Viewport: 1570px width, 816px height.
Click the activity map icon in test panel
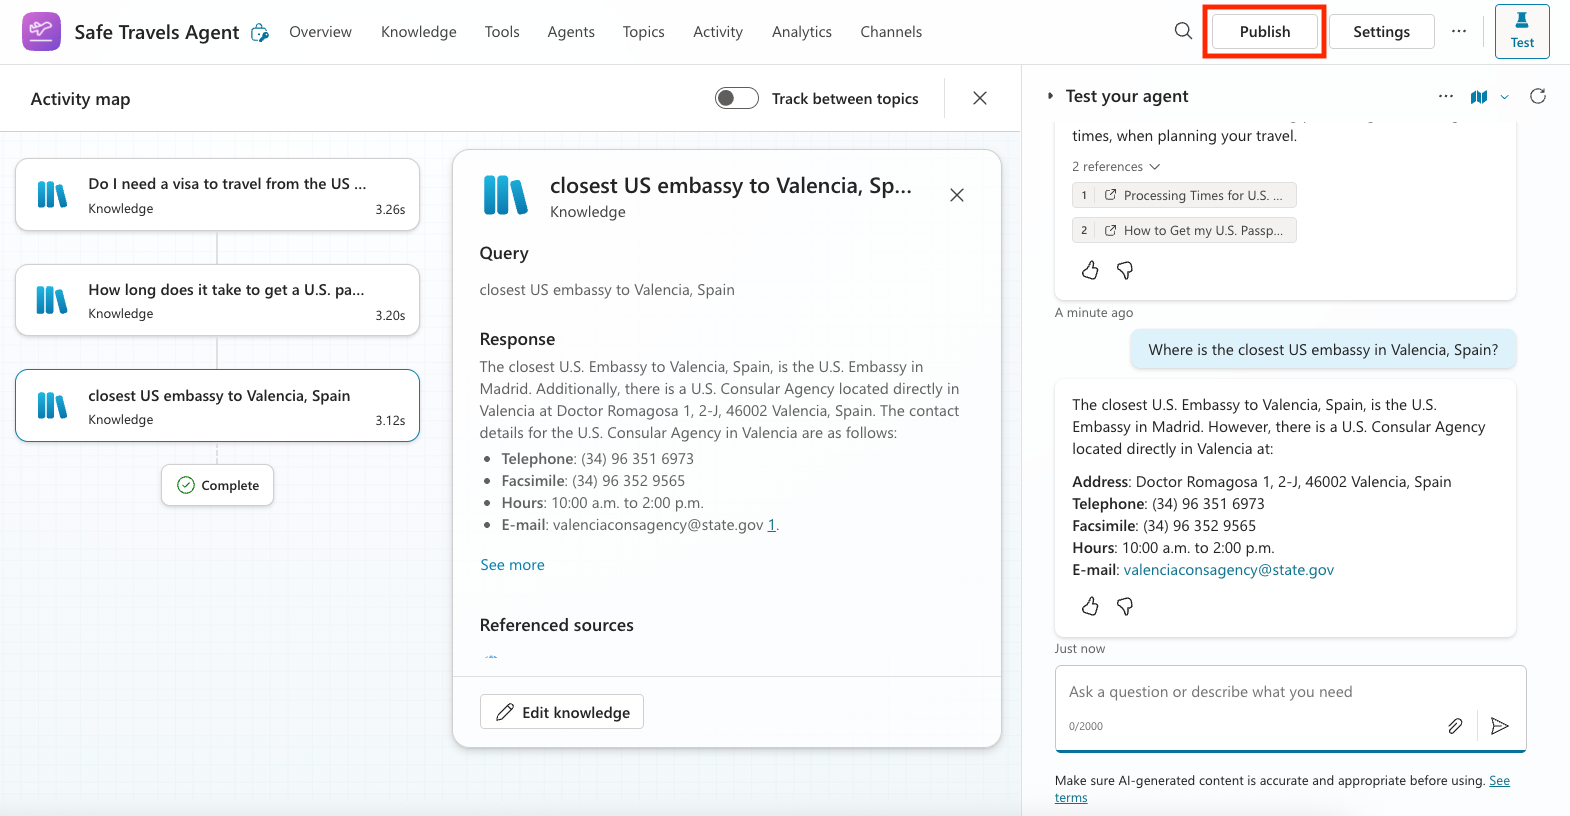(x=1478, y=97)
